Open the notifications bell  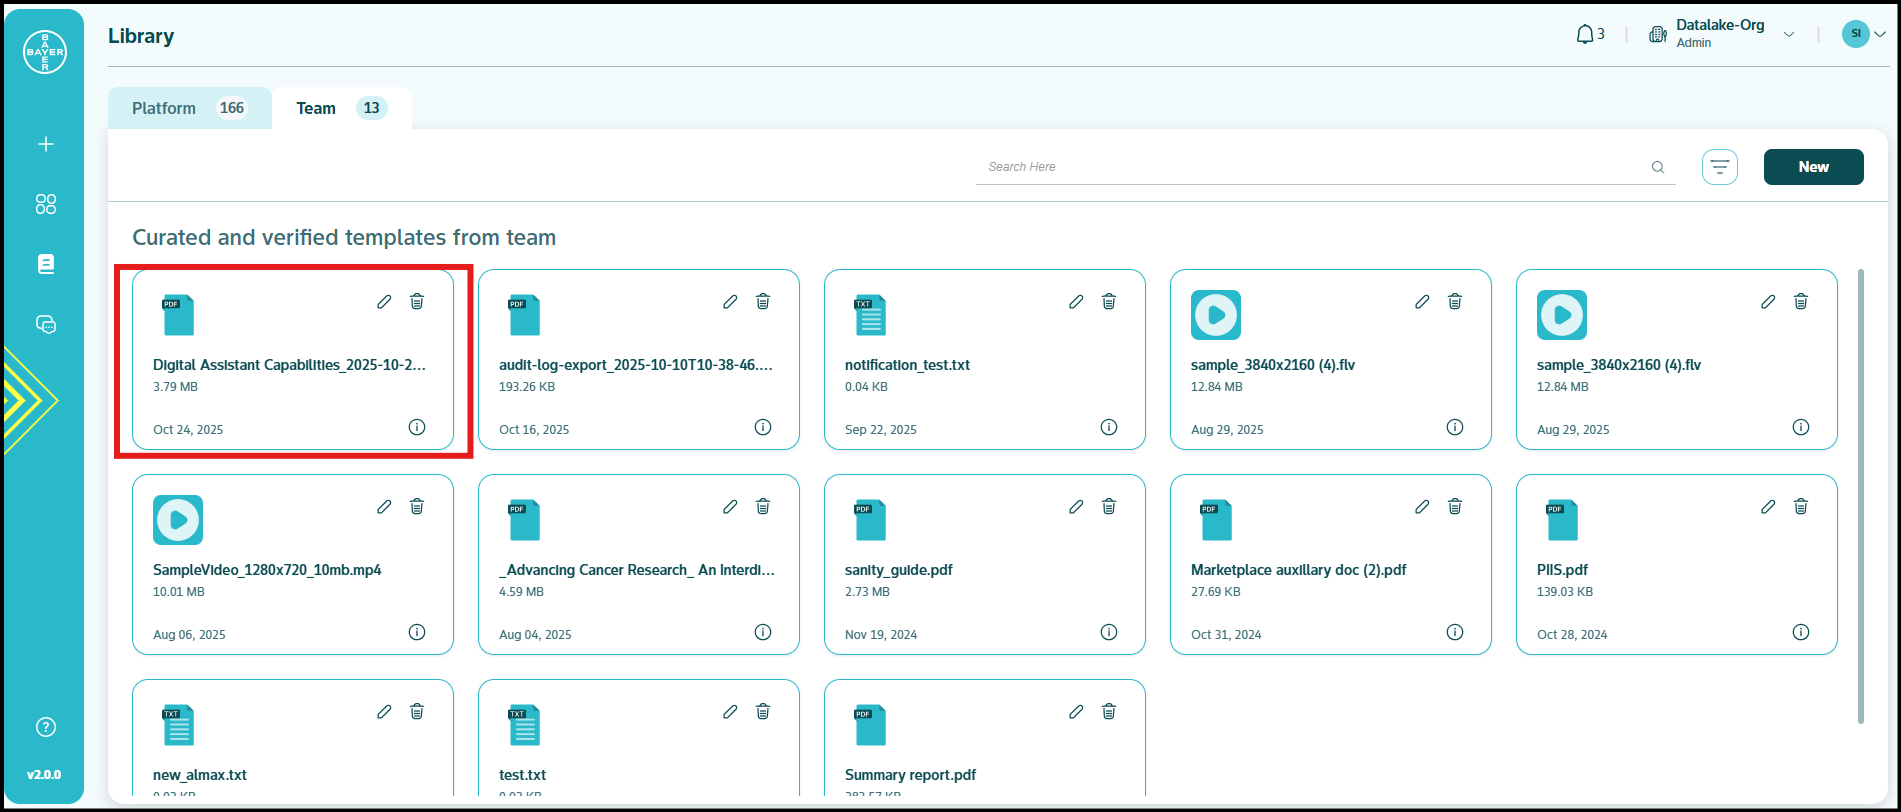(1585, 35)
